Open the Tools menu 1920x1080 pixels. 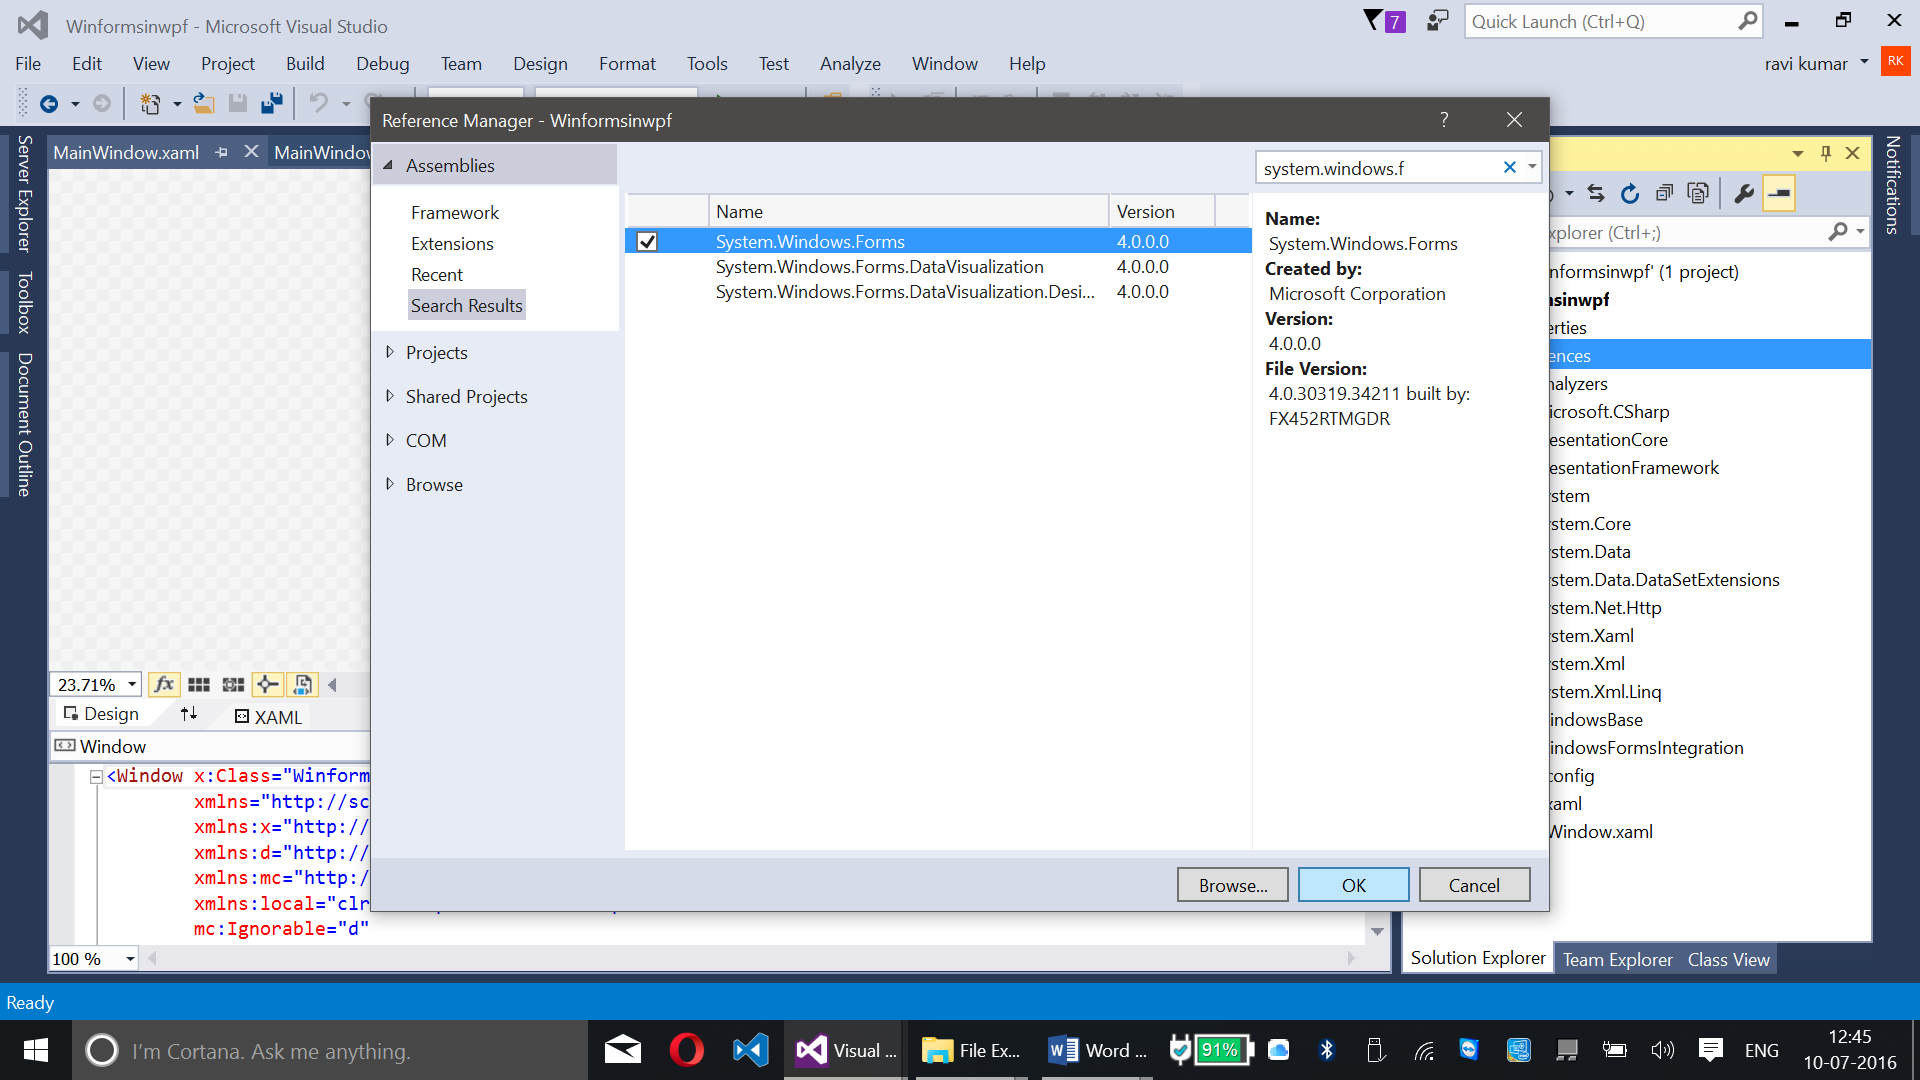coord(707,63)
